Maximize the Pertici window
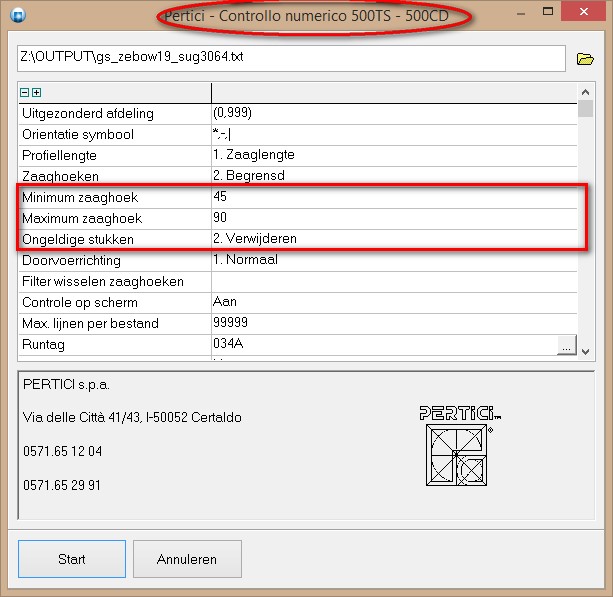613x597 pixels. pyautogui.click(x=548, y=12)
